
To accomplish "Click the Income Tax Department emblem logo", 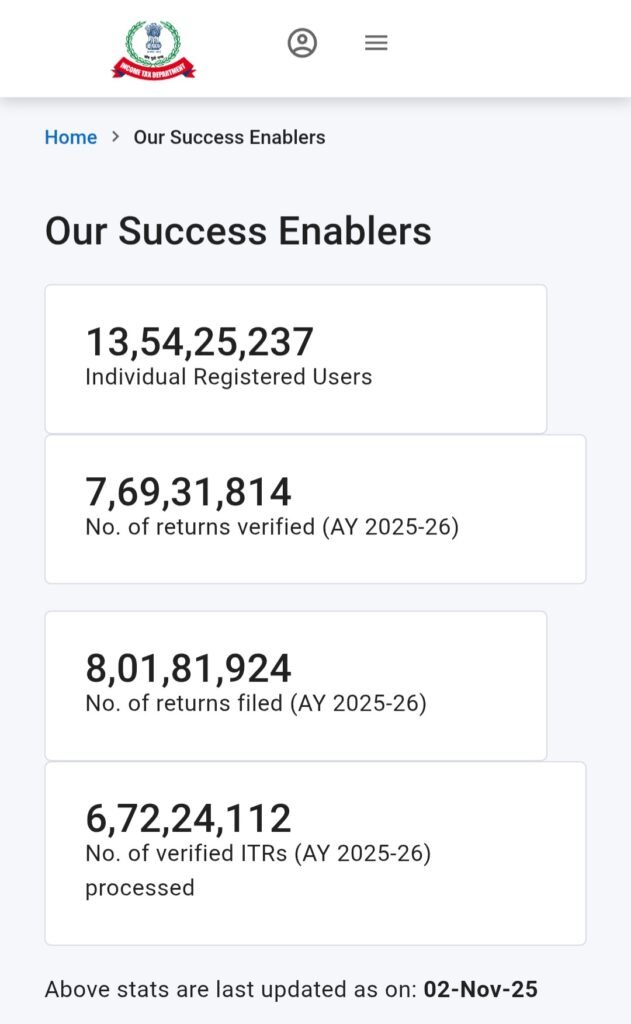I will (x=153, y=40).
